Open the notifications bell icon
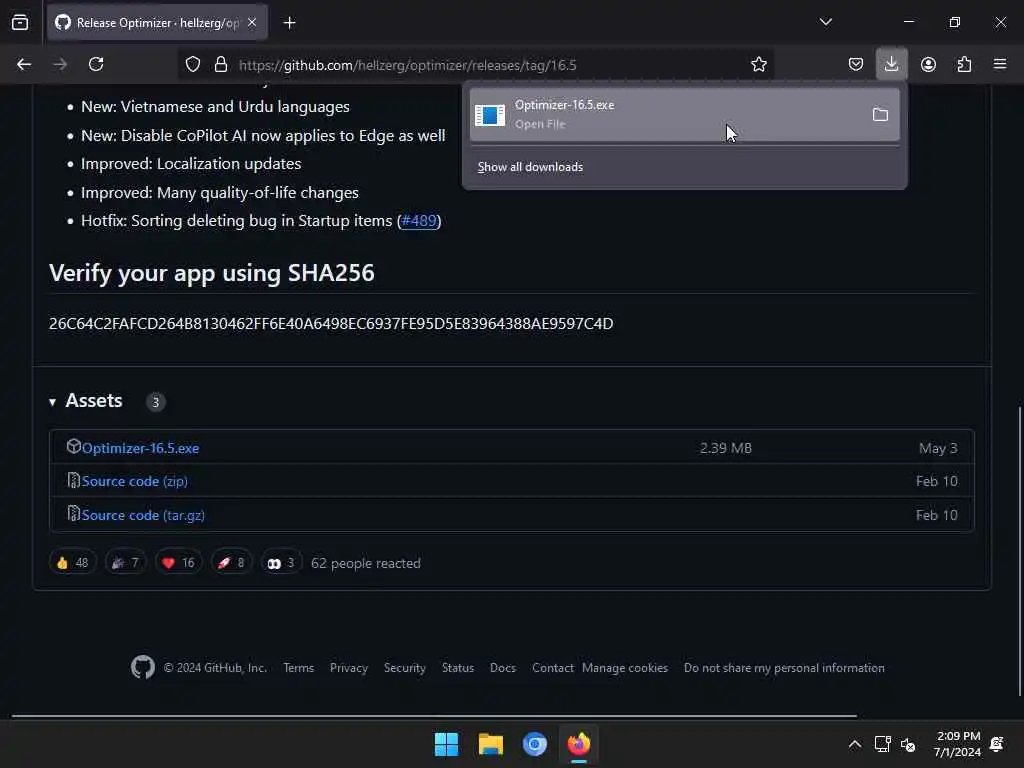The width and height of the screenshot is (1024, 768). [x=997, y=744]
